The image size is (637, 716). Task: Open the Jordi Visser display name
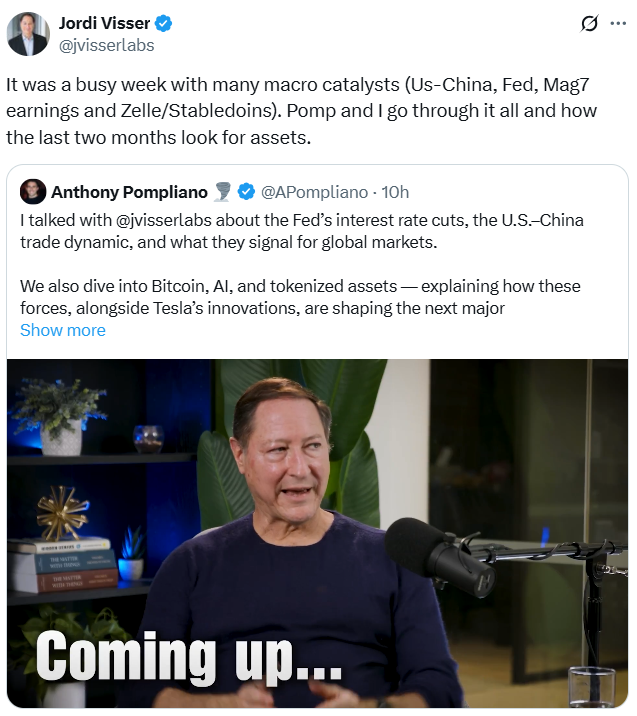click(x=104, y=24)
